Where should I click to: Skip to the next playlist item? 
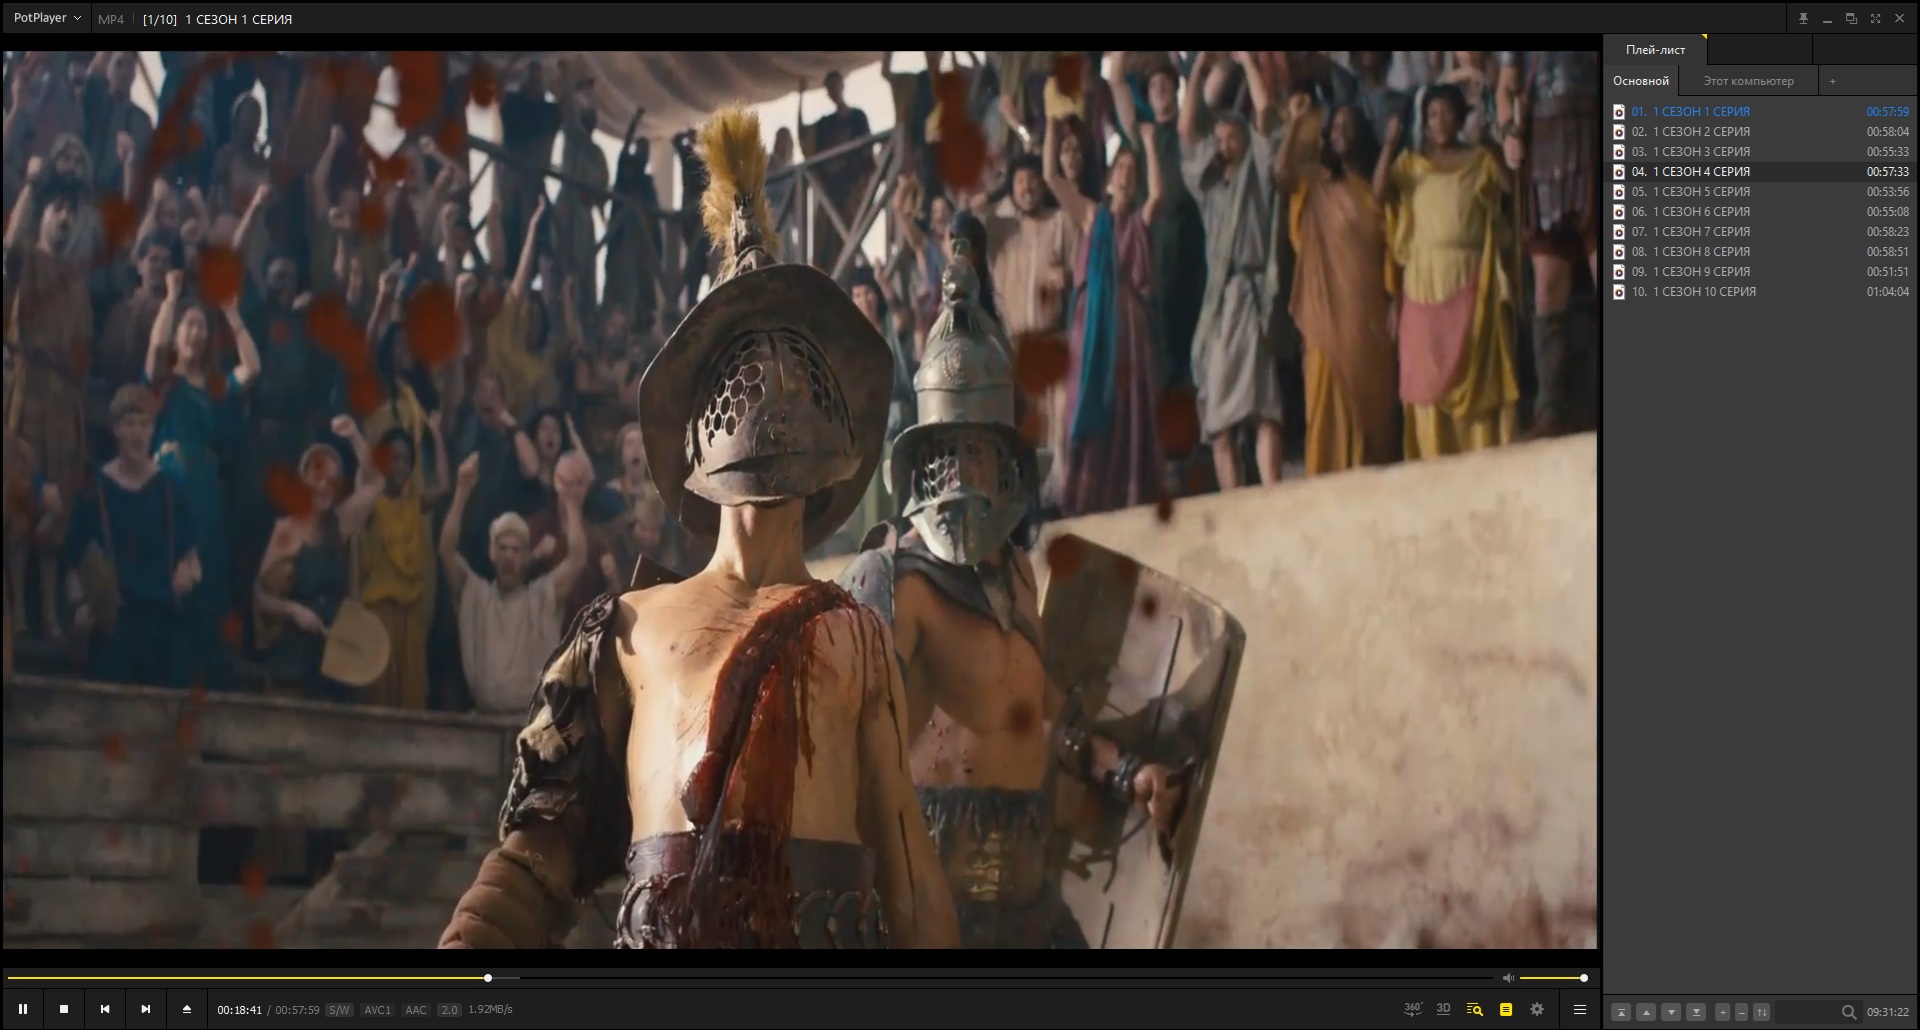tap(146, 1009)
